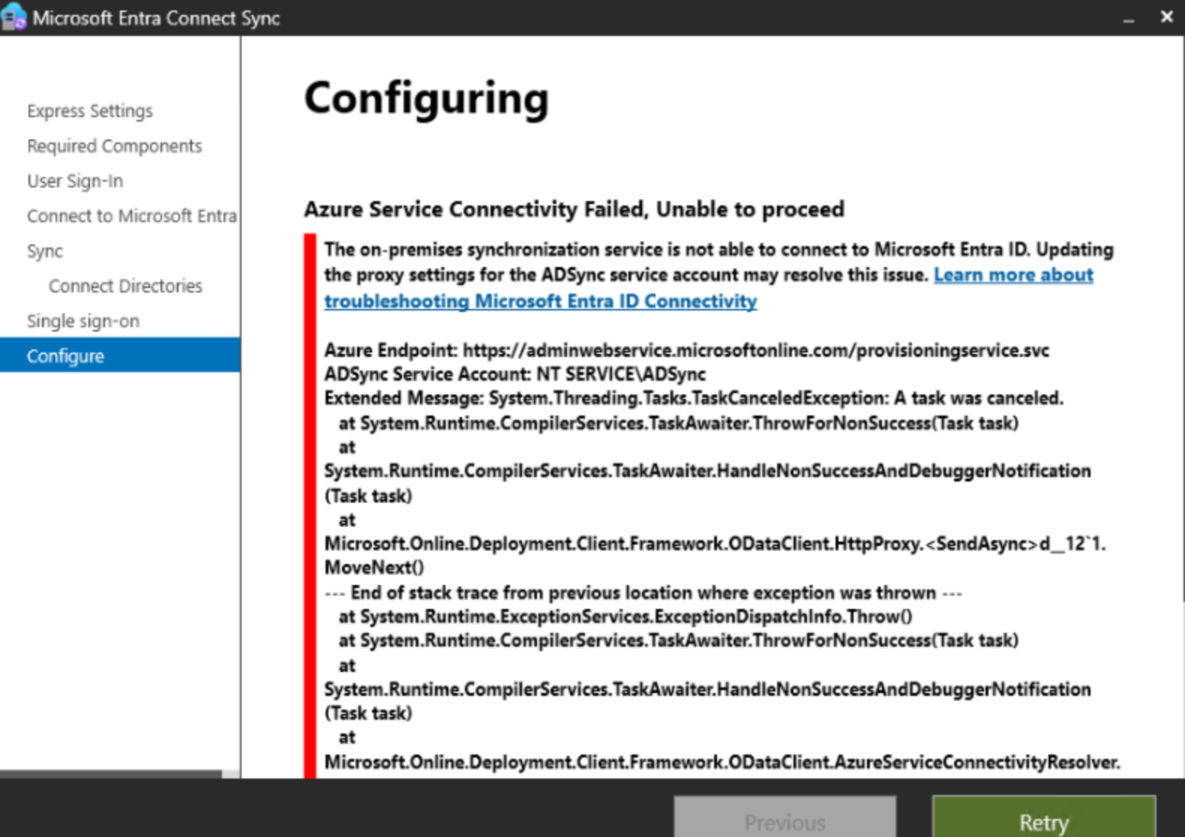The width and height of the screenshot is (1185, 837).
Task: Click the 'Configuring' page heading
Action: 426,99
